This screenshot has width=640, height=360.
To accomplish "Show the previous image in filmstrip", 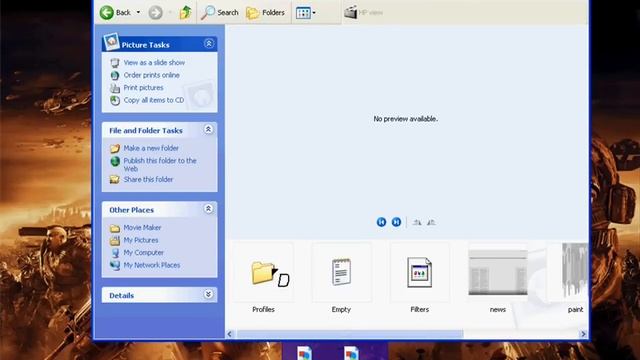I will (x=381, y=222).
